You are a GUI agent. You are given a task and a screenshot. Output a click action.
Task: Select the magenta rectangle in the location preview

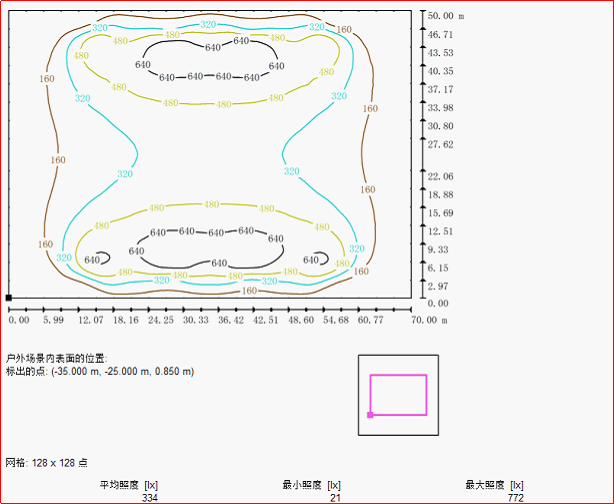pyautogui.click(x=399, y=376)
